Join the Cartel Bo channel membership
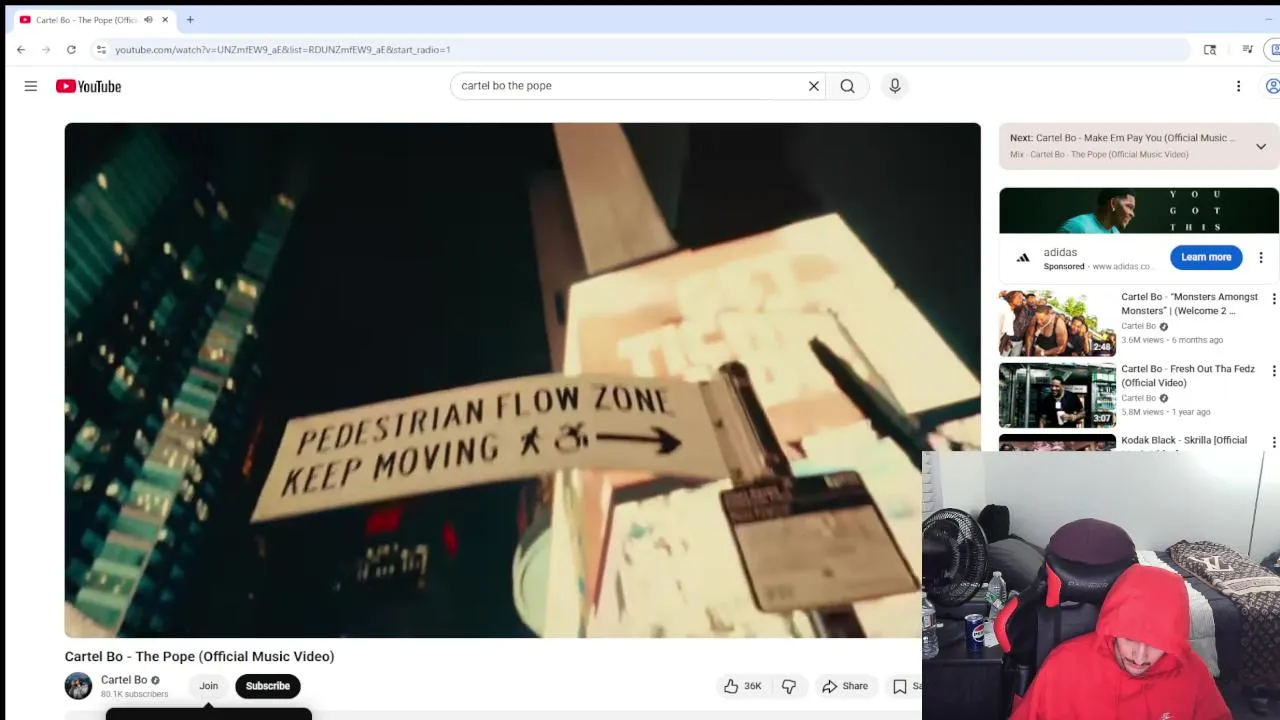 (208, 686)
